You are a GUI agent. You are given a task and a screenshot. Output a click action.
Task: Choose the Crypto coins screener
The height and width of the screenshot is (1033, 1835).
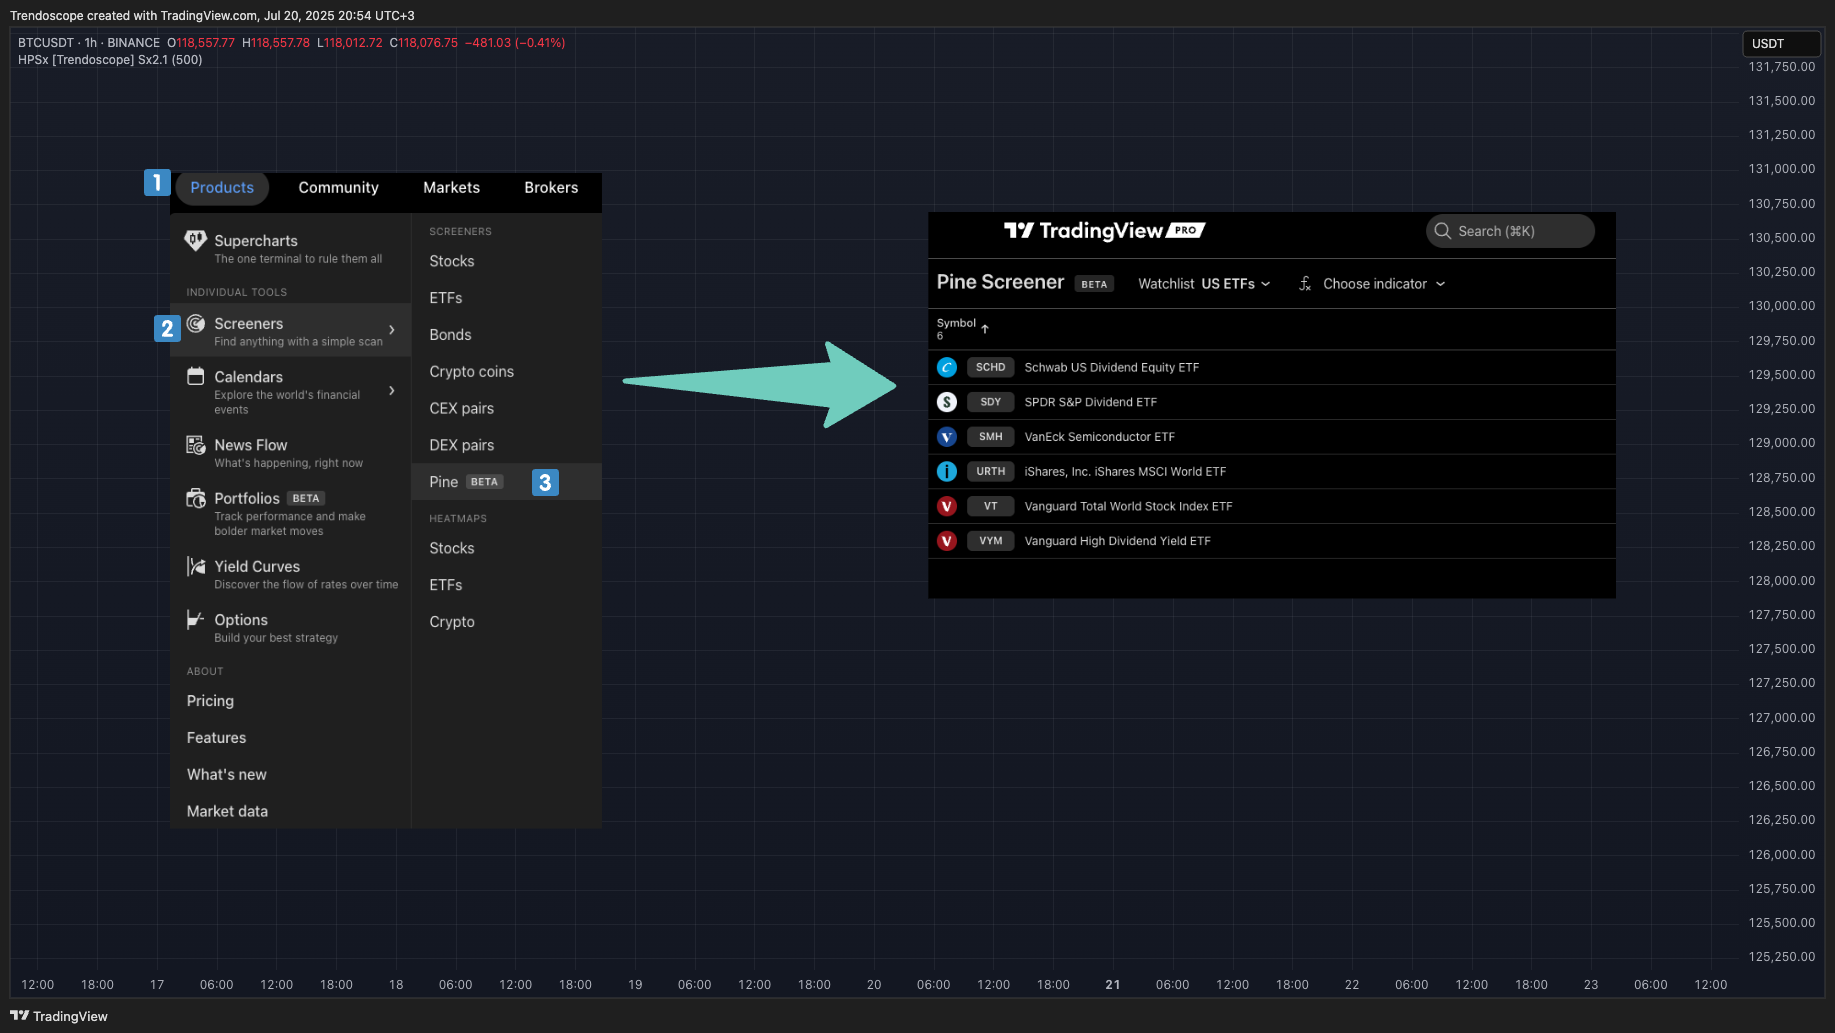(472, 372)
